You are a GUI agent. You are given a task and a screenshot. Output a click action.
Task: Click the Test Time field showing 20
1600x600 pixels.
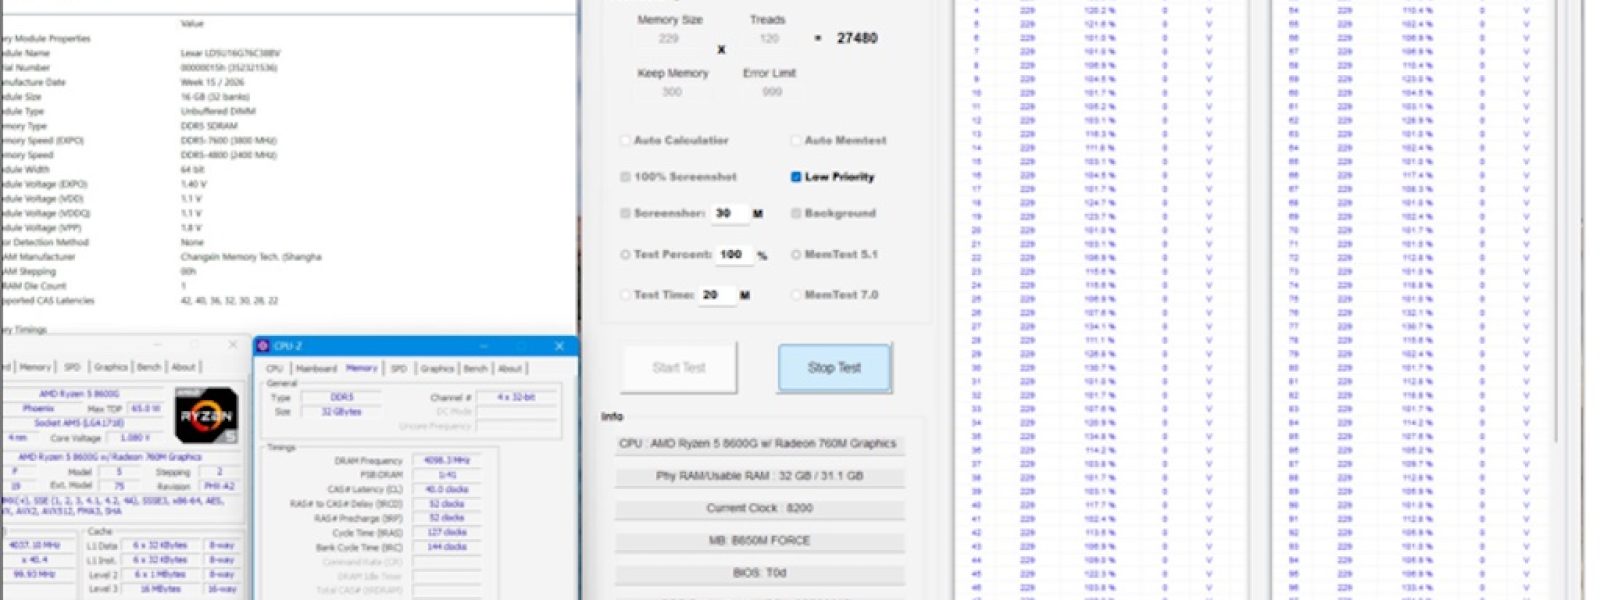click(717, 294)
